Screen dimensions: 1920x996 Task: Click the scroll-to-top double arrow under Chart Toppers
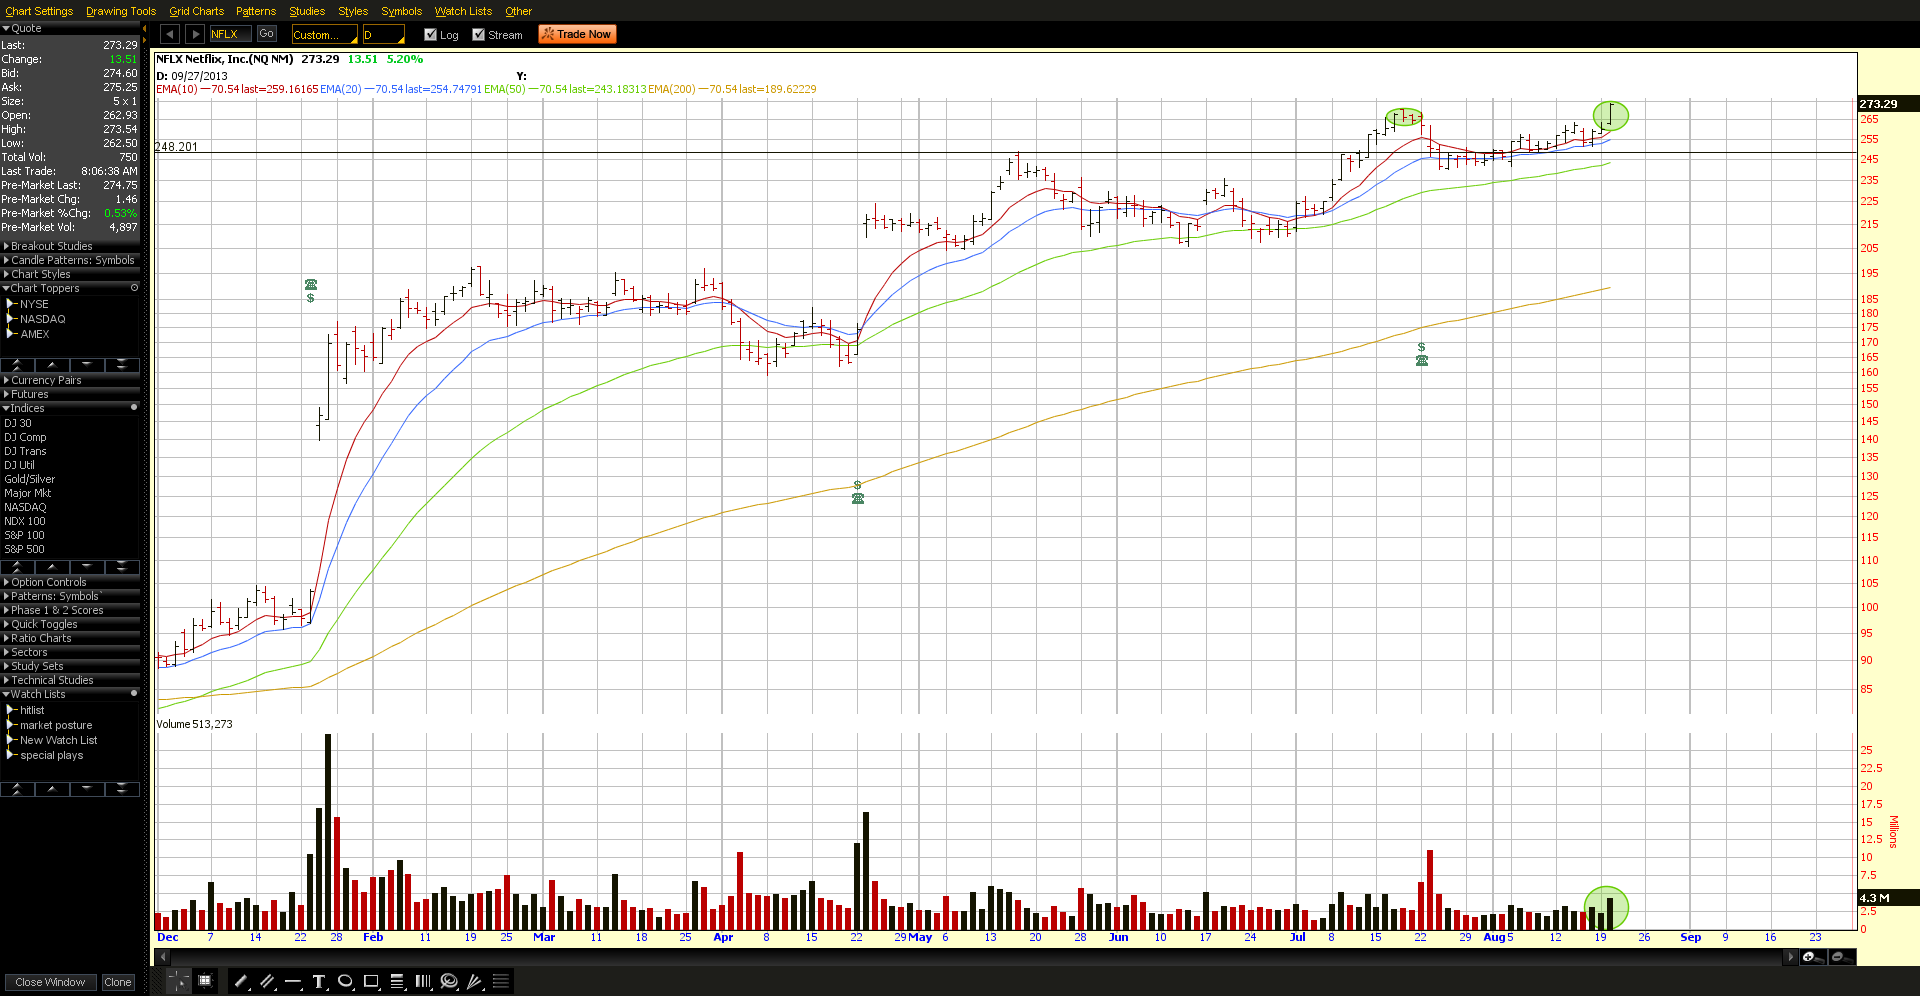pyautogui.click(x=17, y=365)
